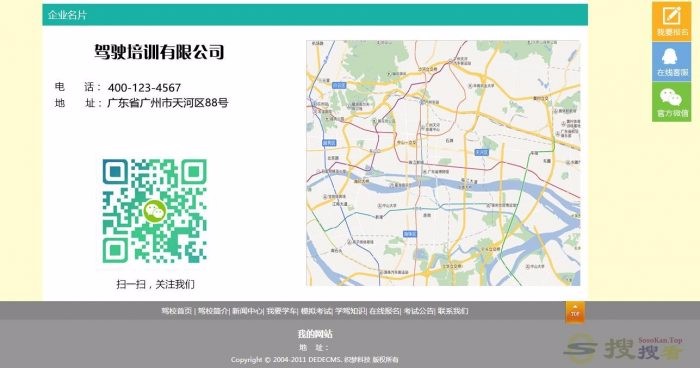Screen dimensions: 700x368
Task: Open 驾校首页 footer link
Action: [176, 311]
